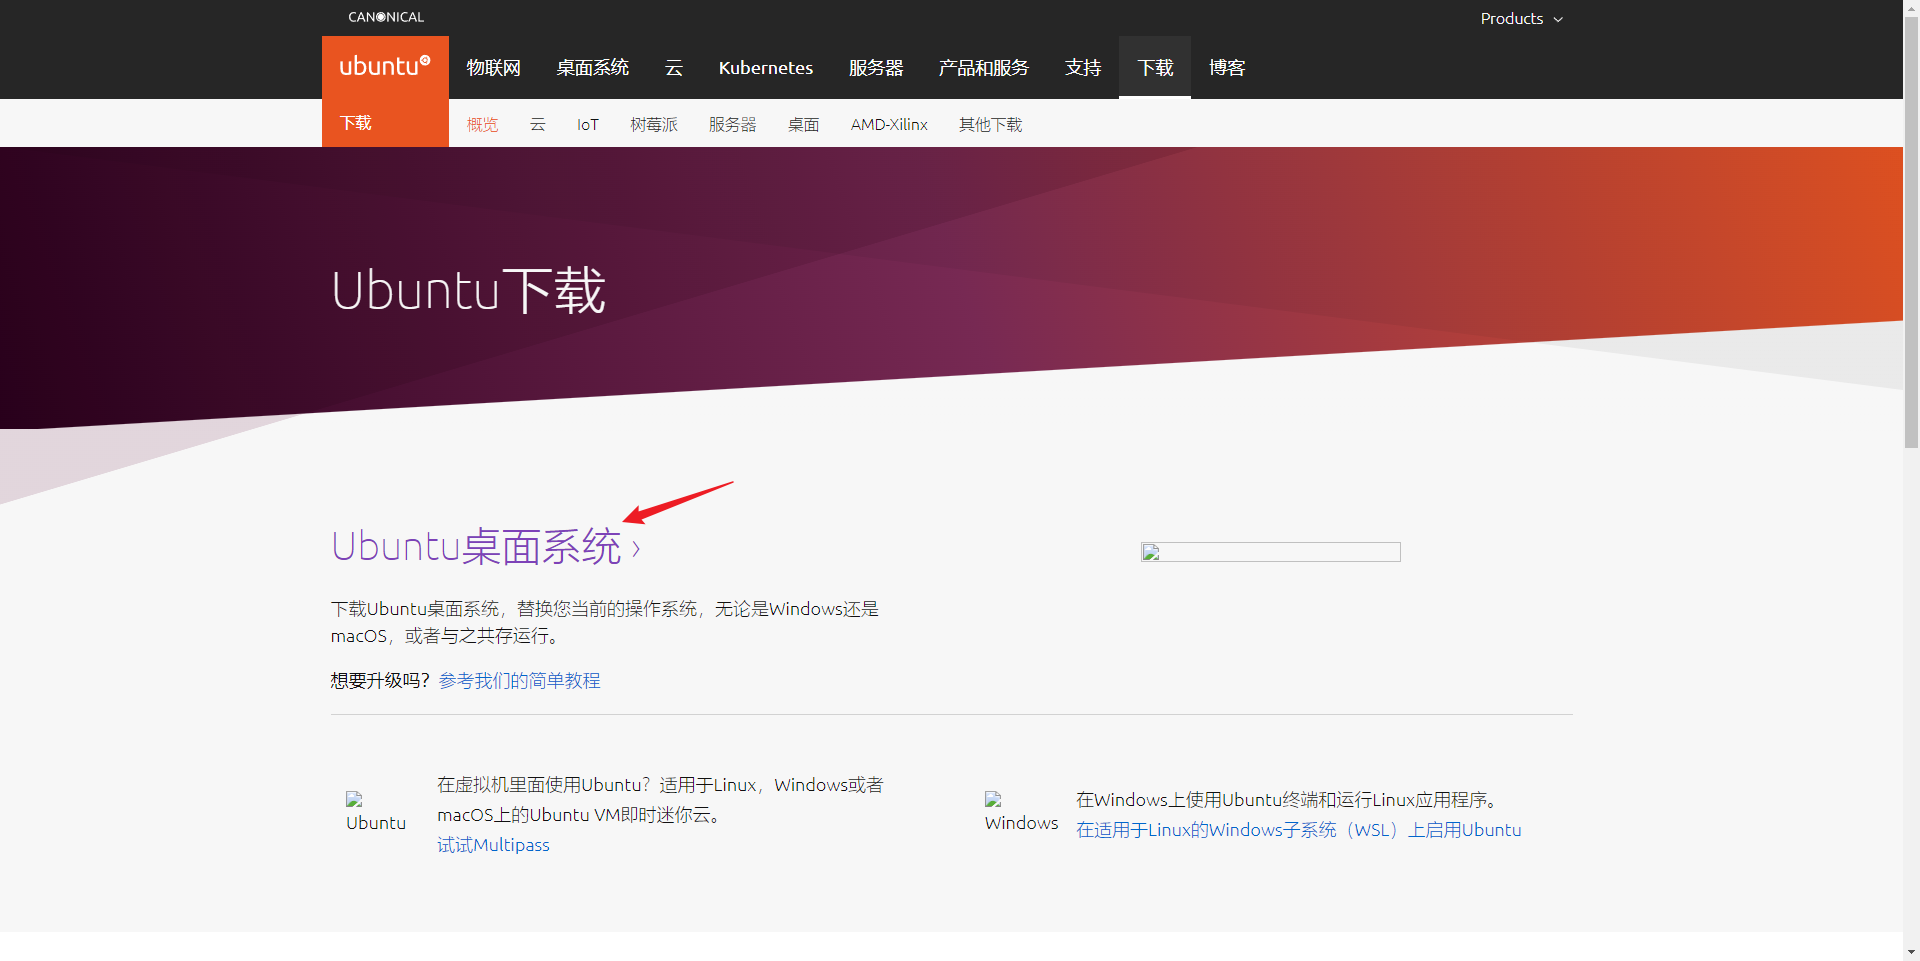Click 概览 in the download submenu
Viewport: 1920px width, 961px height.
pyautogui.click(x=482, y=124)
